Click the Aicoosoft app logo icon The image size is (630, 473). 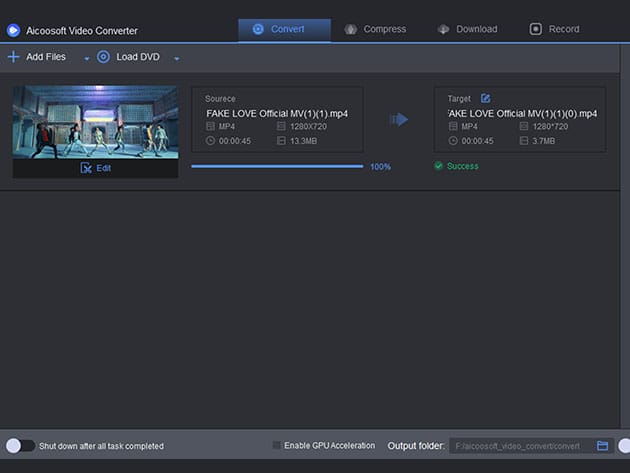[x=14, y=30]
